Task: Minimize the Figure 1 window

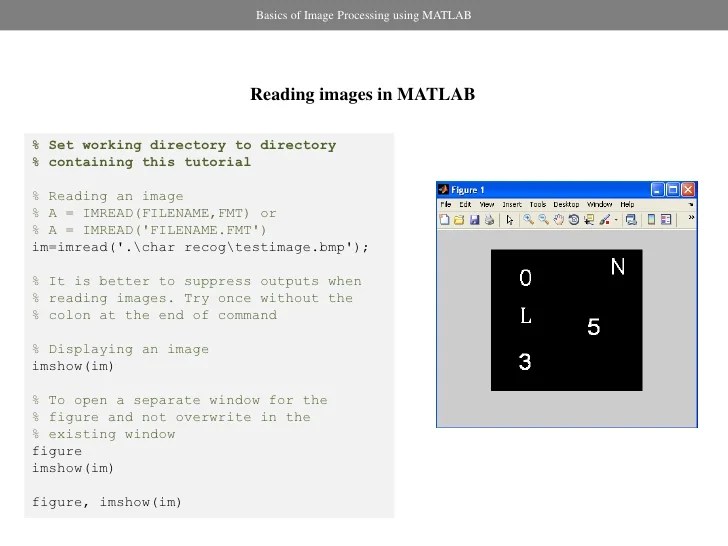Action: (x=657, y=190)
